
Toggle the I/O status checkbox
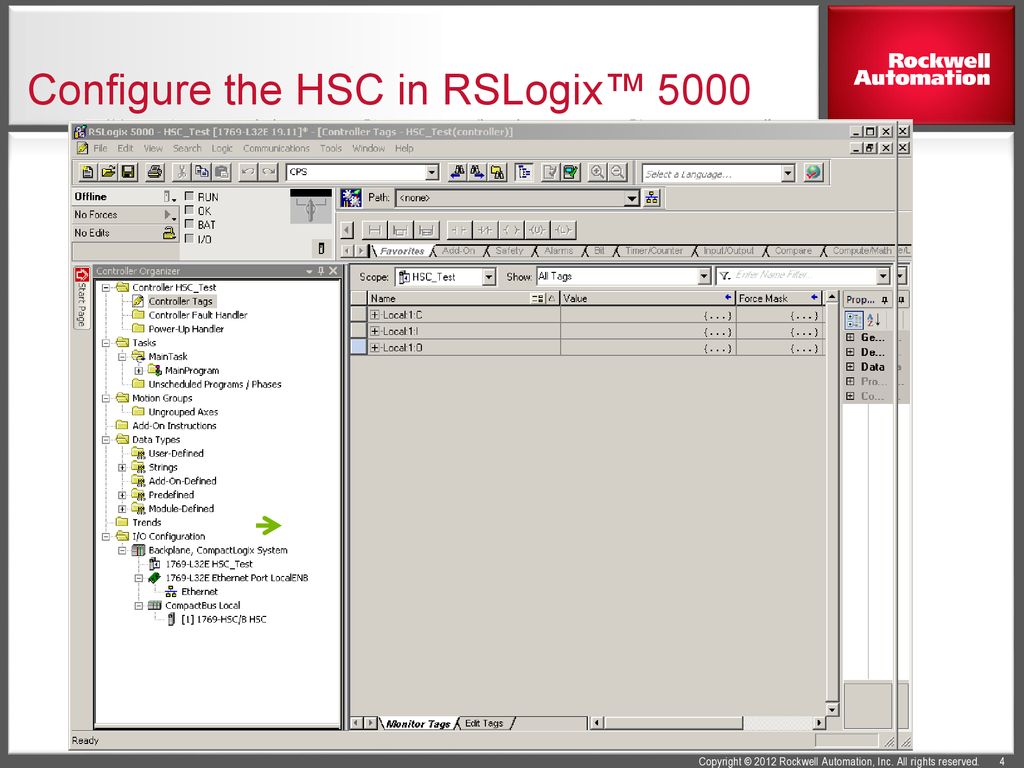tap(189, 238)
